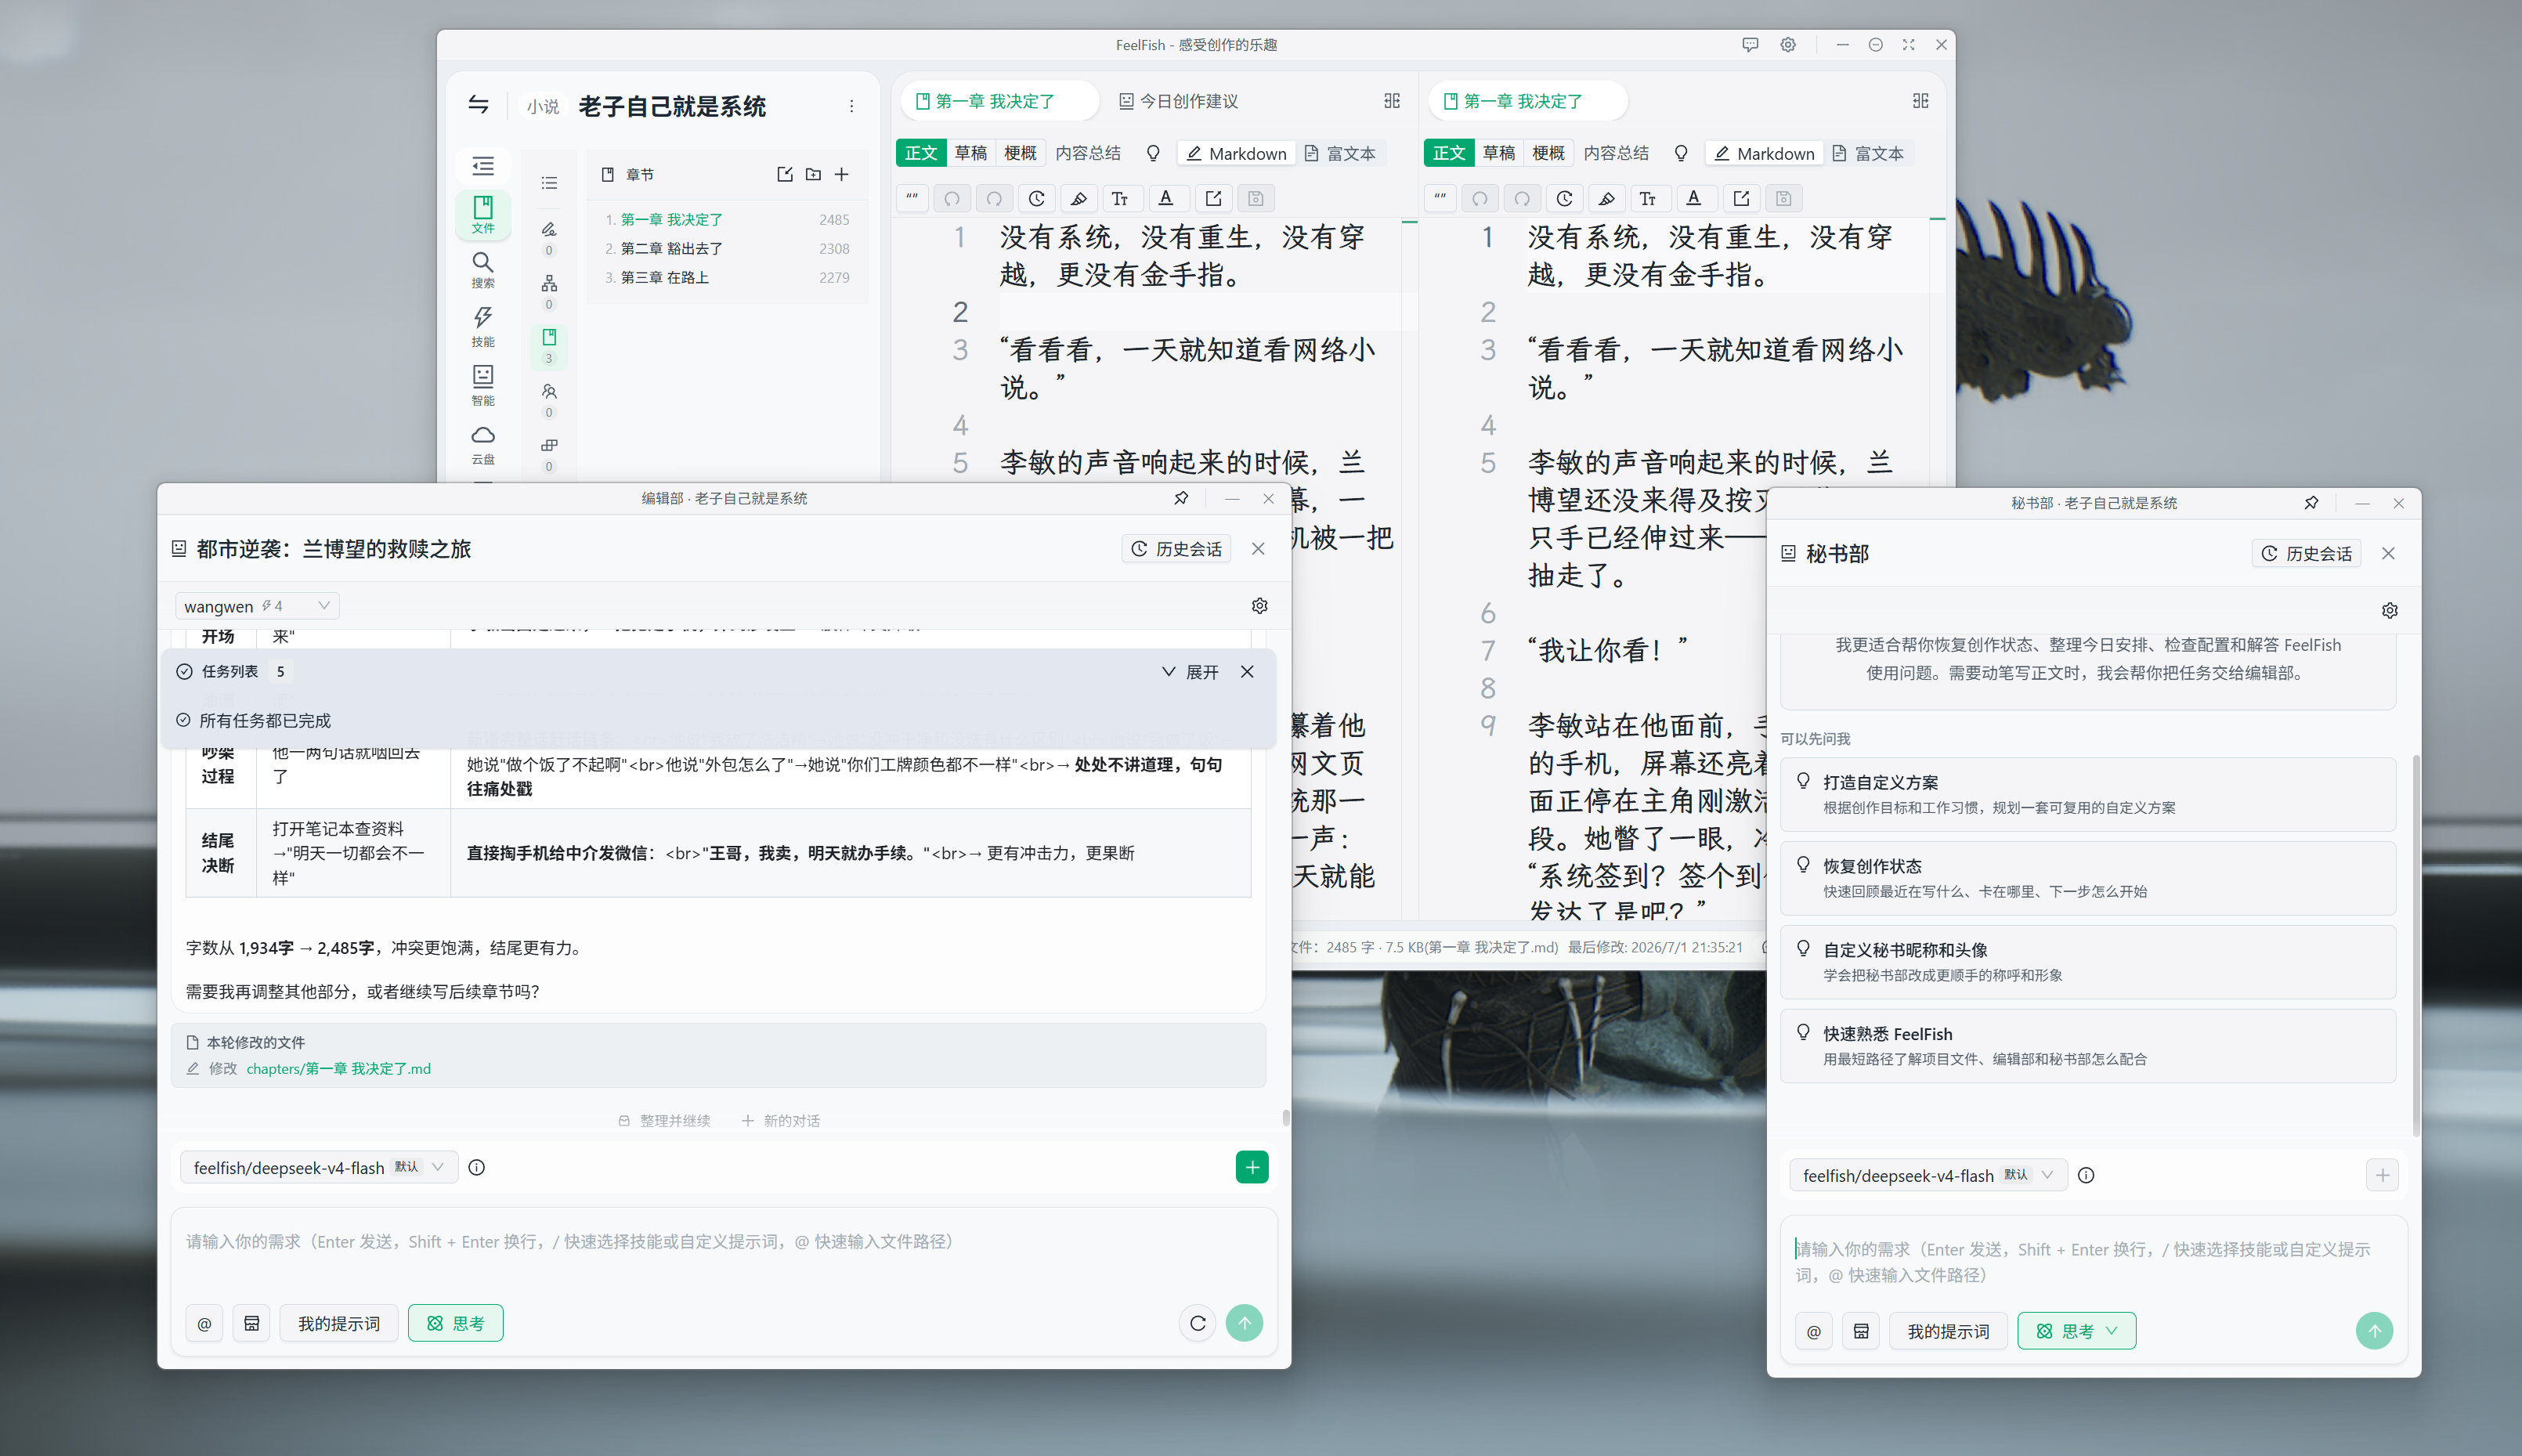Expand the task list panel
This screenshot has height=1456, width=2522.
tap(1190, 672)
